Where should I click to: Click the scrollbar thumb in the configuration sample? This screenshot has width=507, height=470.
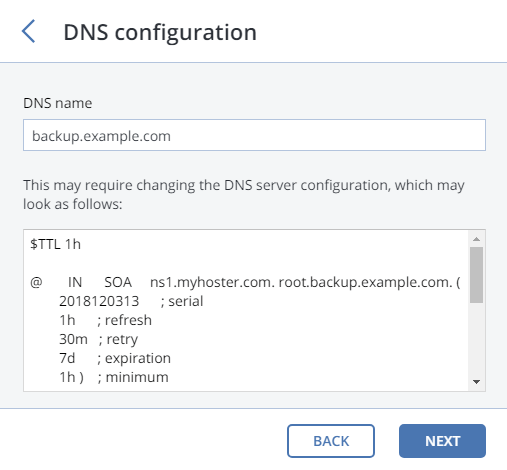click(476, 275)
